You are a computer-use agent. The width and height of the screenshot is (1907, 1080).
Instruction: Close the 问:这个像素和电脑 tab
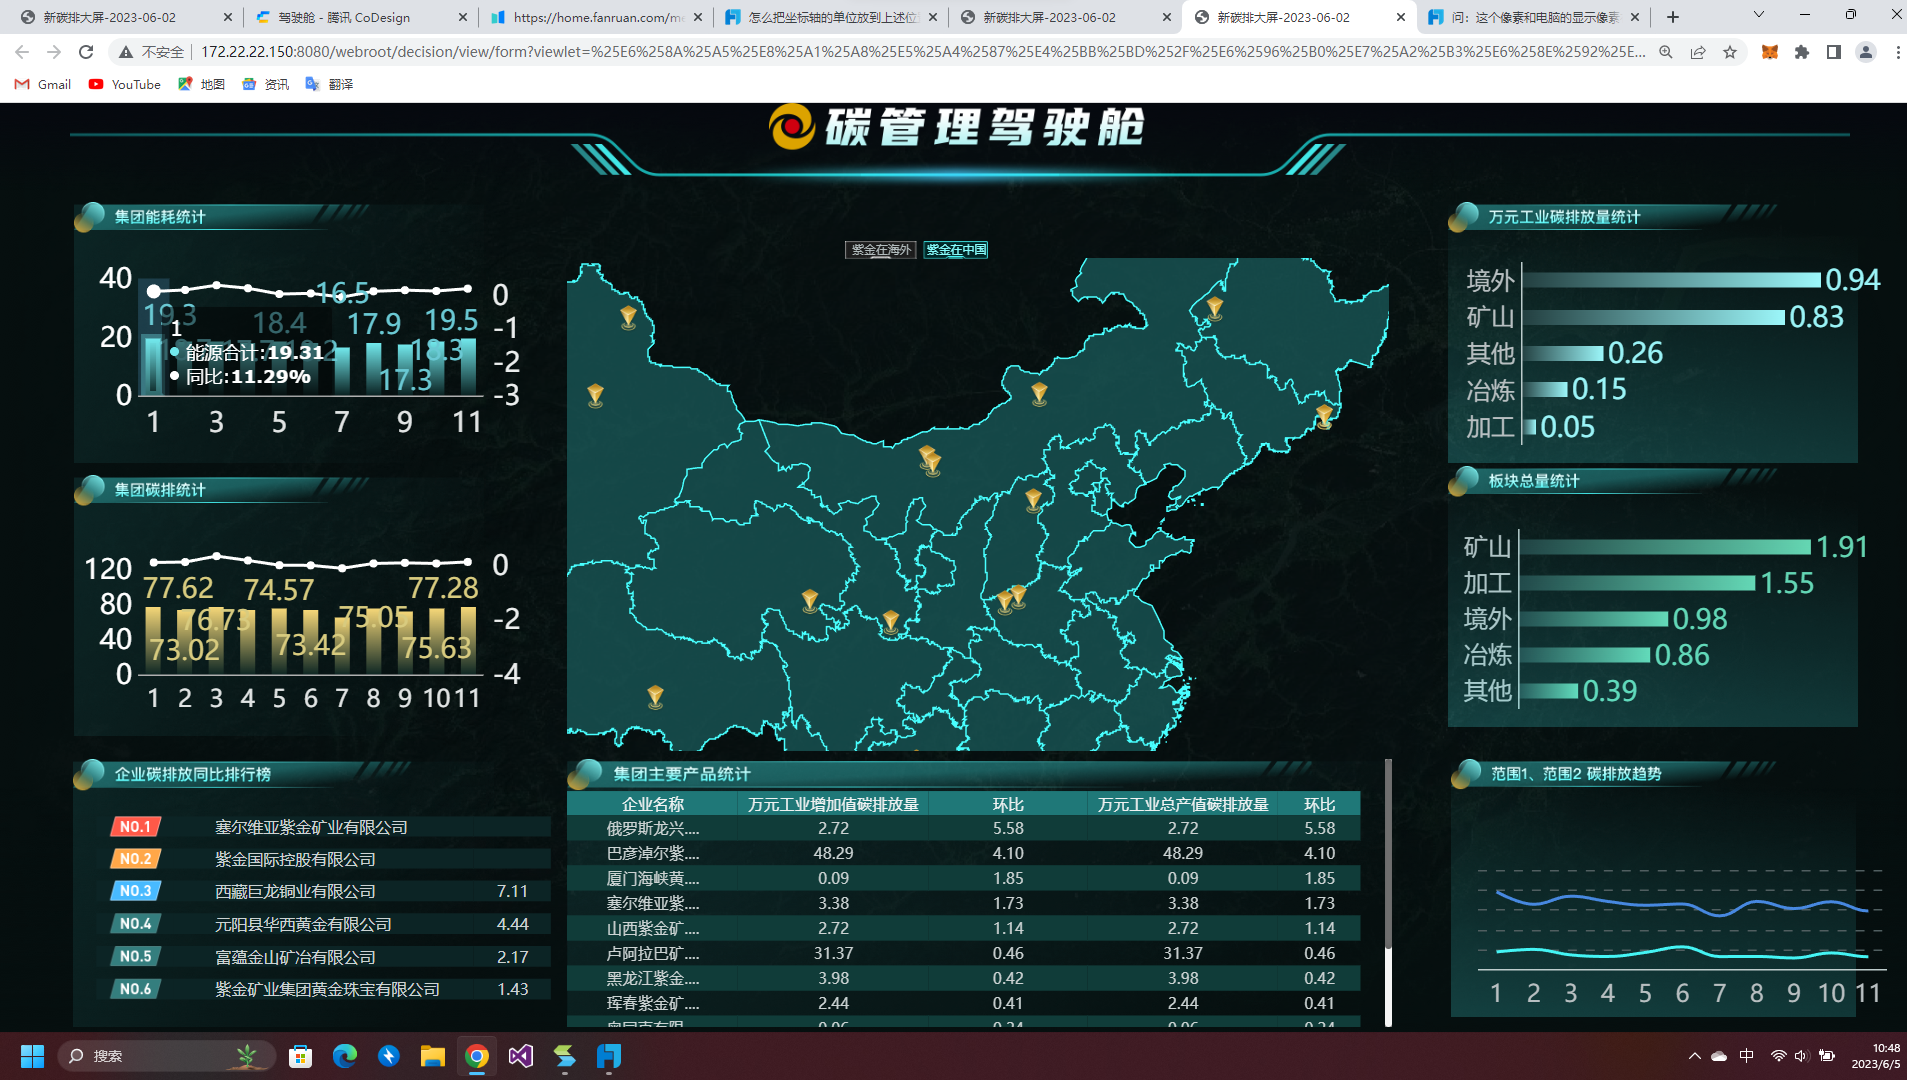pos(1635,17)
